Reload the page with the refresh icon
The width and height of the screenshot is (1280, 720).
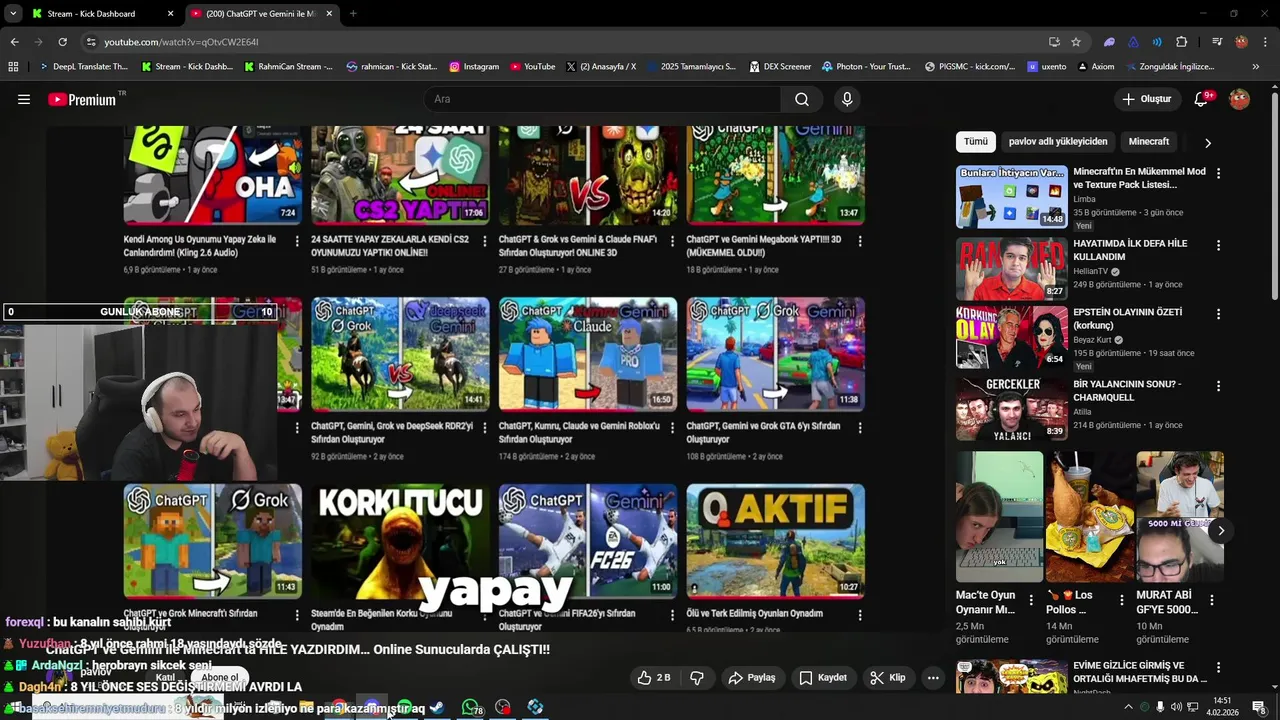tap(62, 42)
